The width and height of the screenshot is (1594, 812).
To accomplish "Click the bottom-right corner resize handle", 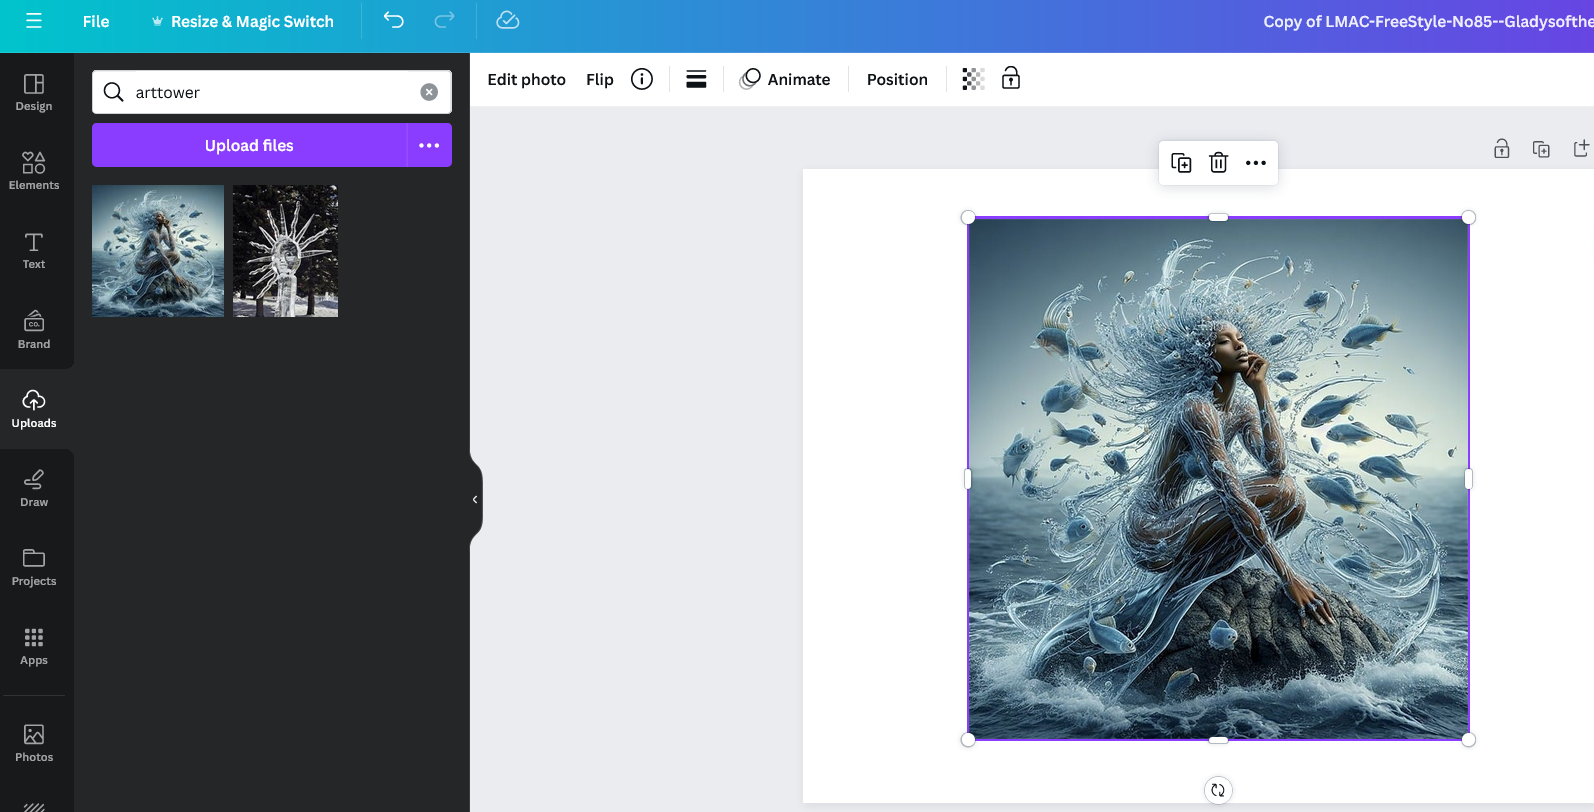I will click(x=1469, y=740).
